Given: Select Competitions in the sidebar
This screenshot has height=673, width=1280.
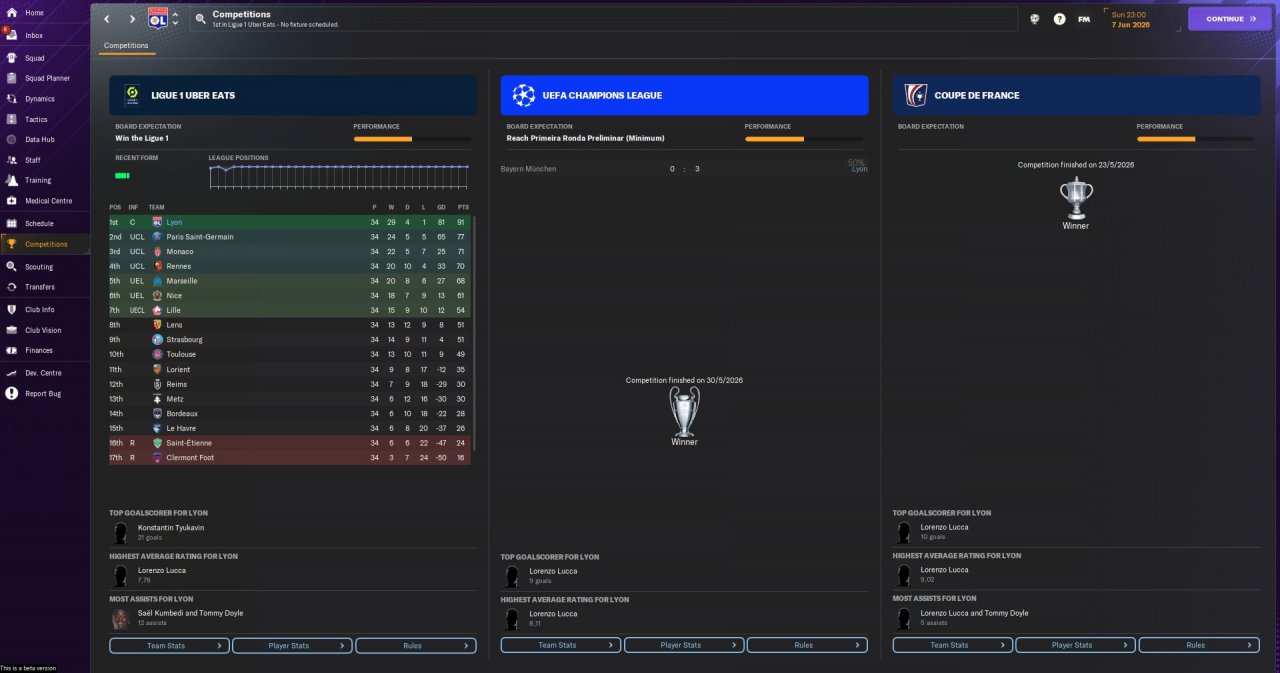Looking at the screenshot, I should pyautogui.click(x=45, y=244).
